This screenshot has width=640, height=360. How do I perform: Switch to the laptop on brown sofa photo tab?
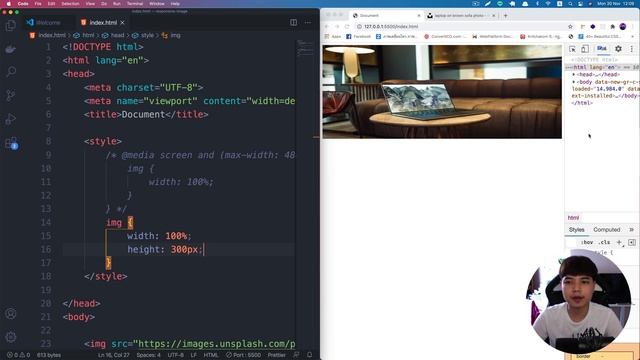click(x=461, y=16)
